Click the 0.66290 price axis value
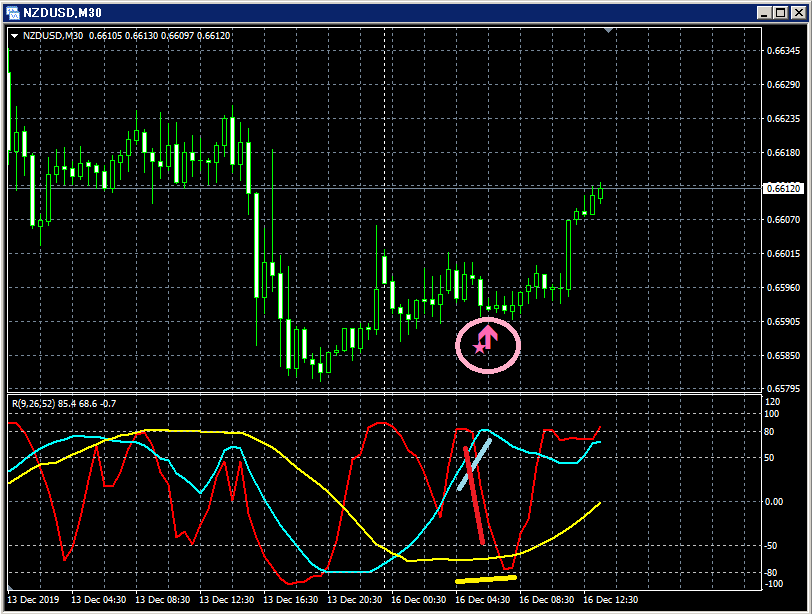 pyautogui.click(x=783, y=84)
